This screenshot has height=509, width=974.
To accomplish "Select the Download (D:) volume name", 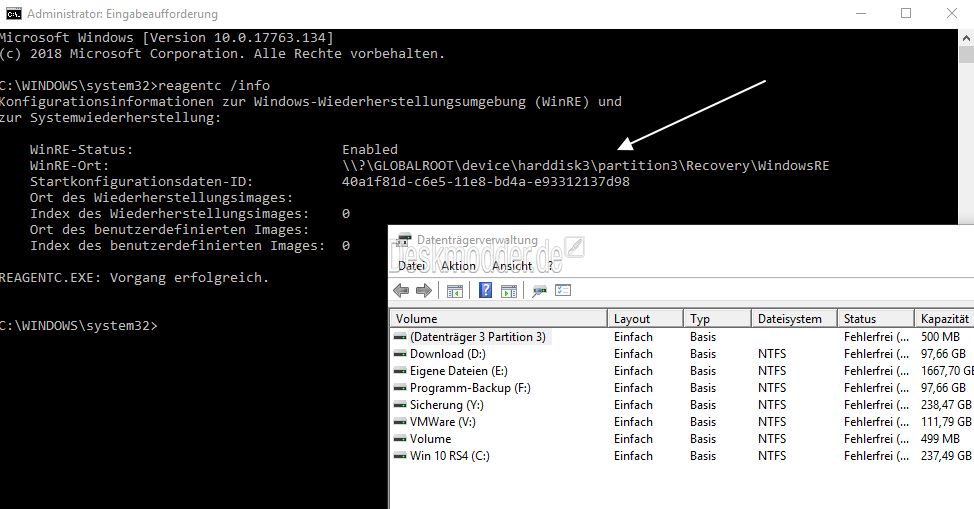I will pos(447,354).
